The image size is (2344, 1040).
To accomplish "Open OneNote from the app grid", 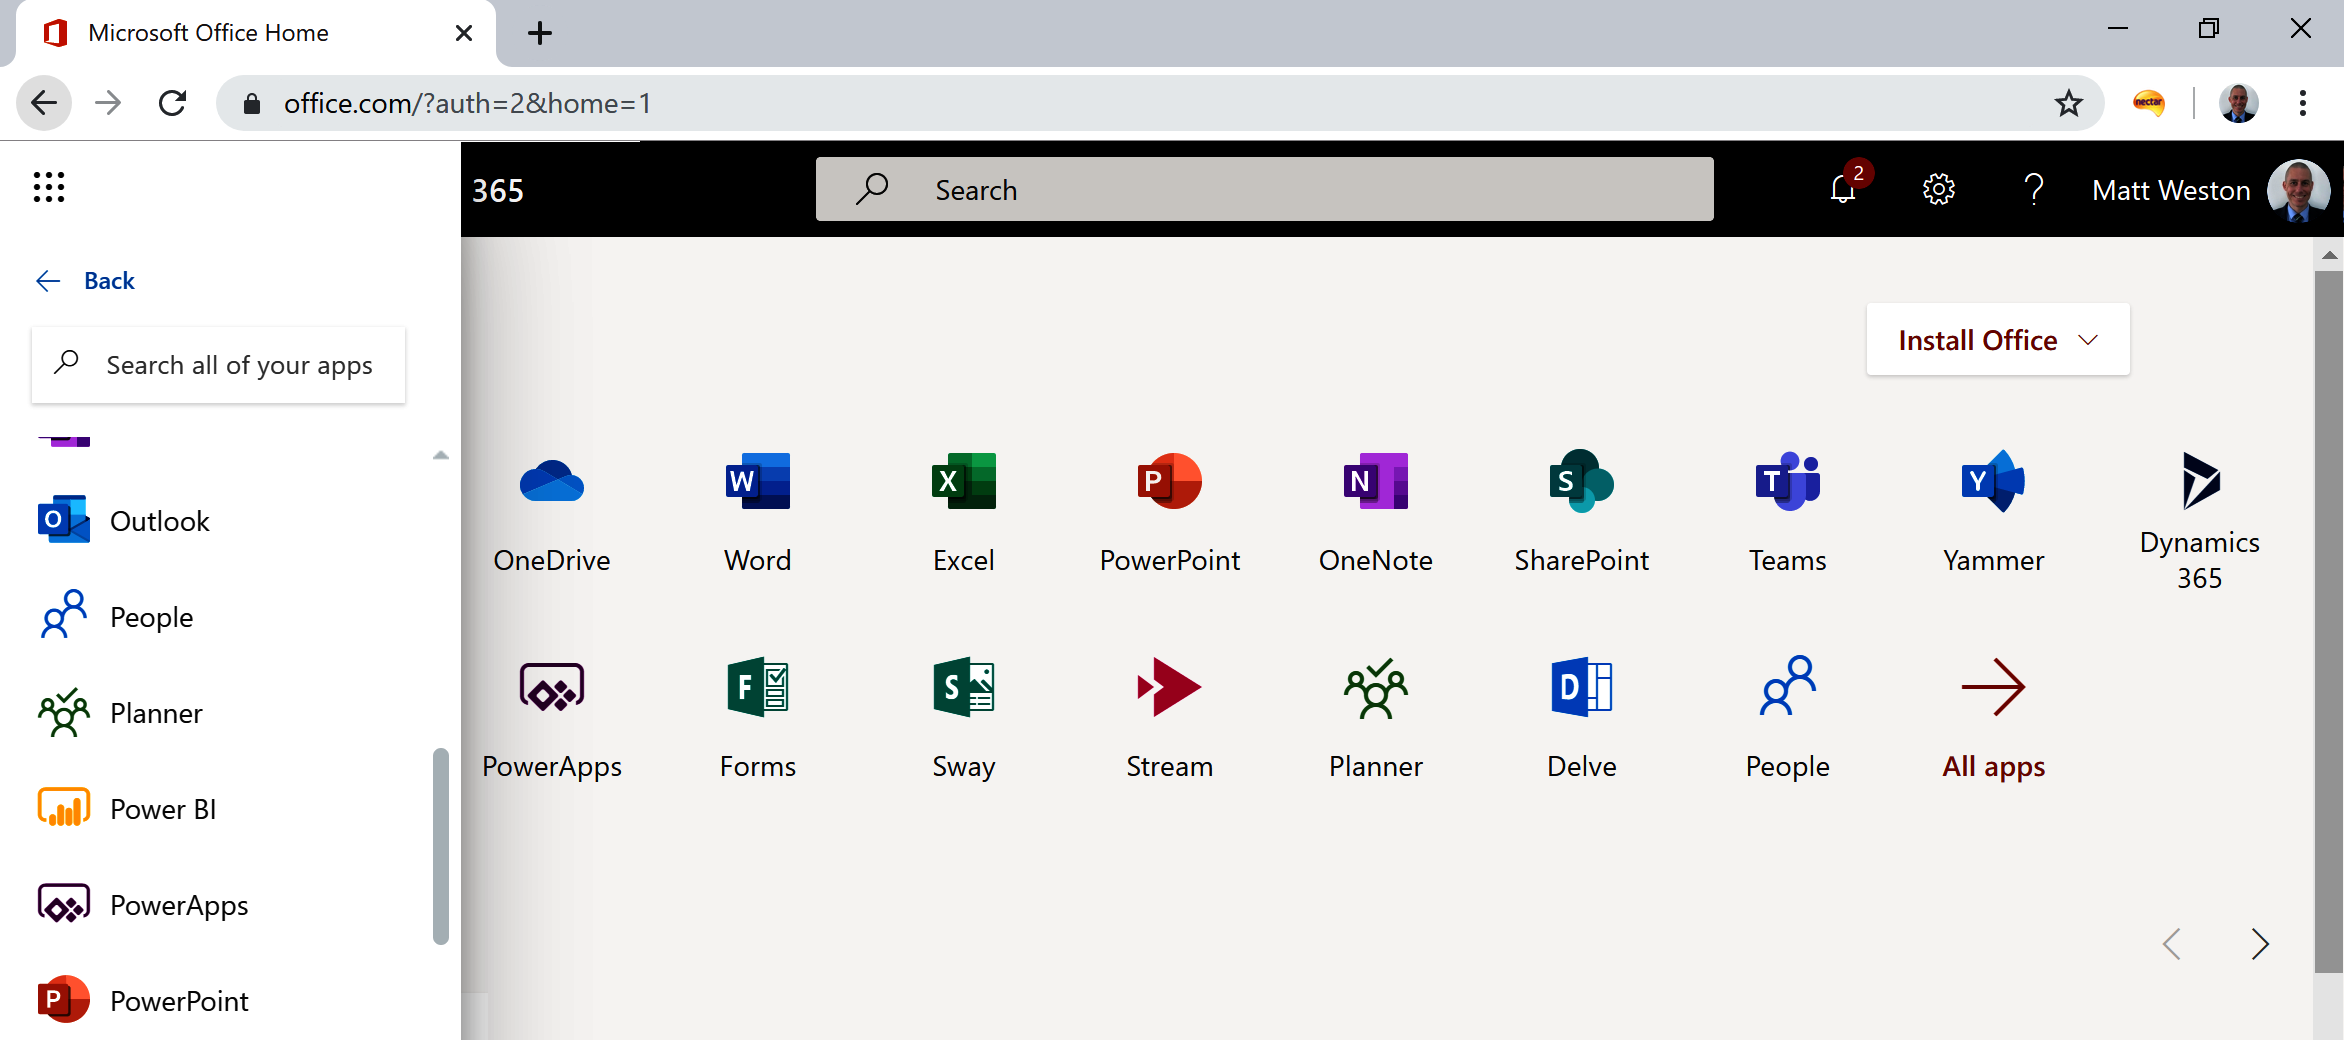I will point(1376,514).
